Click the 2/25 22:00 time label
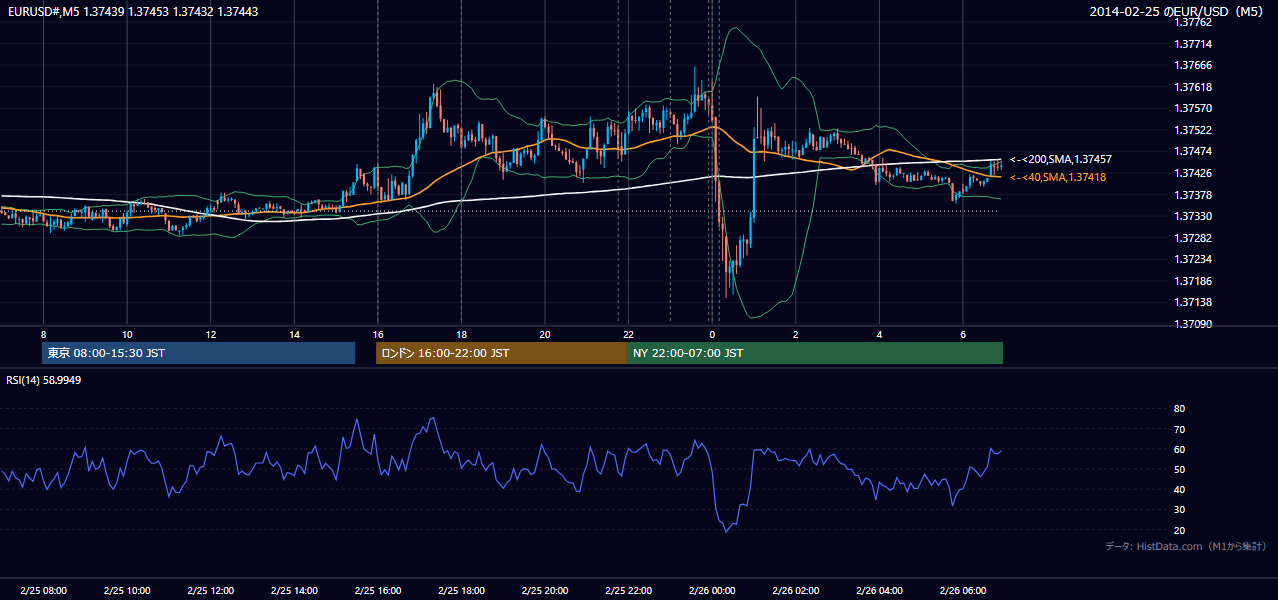The width and height of the screenshot is (1278, 600). click(x=628, y=591)
